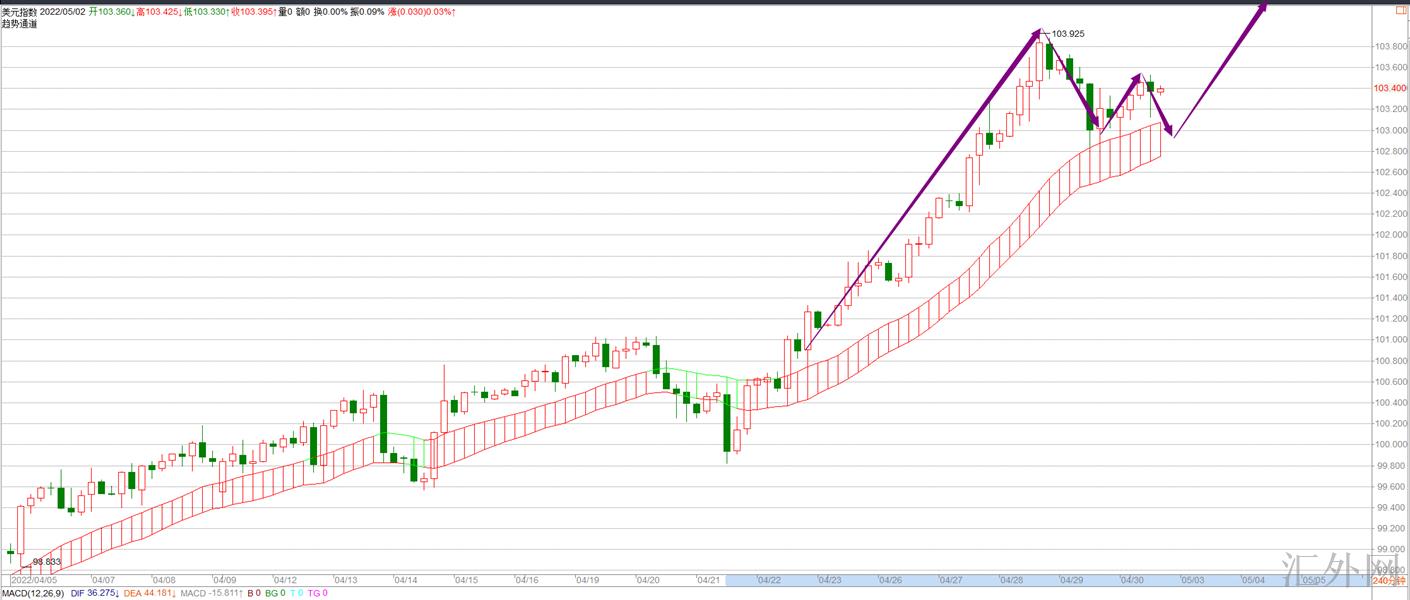Click the highlighted blue time range bar
This screenshot has height=600, width=1410.
(950, 580)
